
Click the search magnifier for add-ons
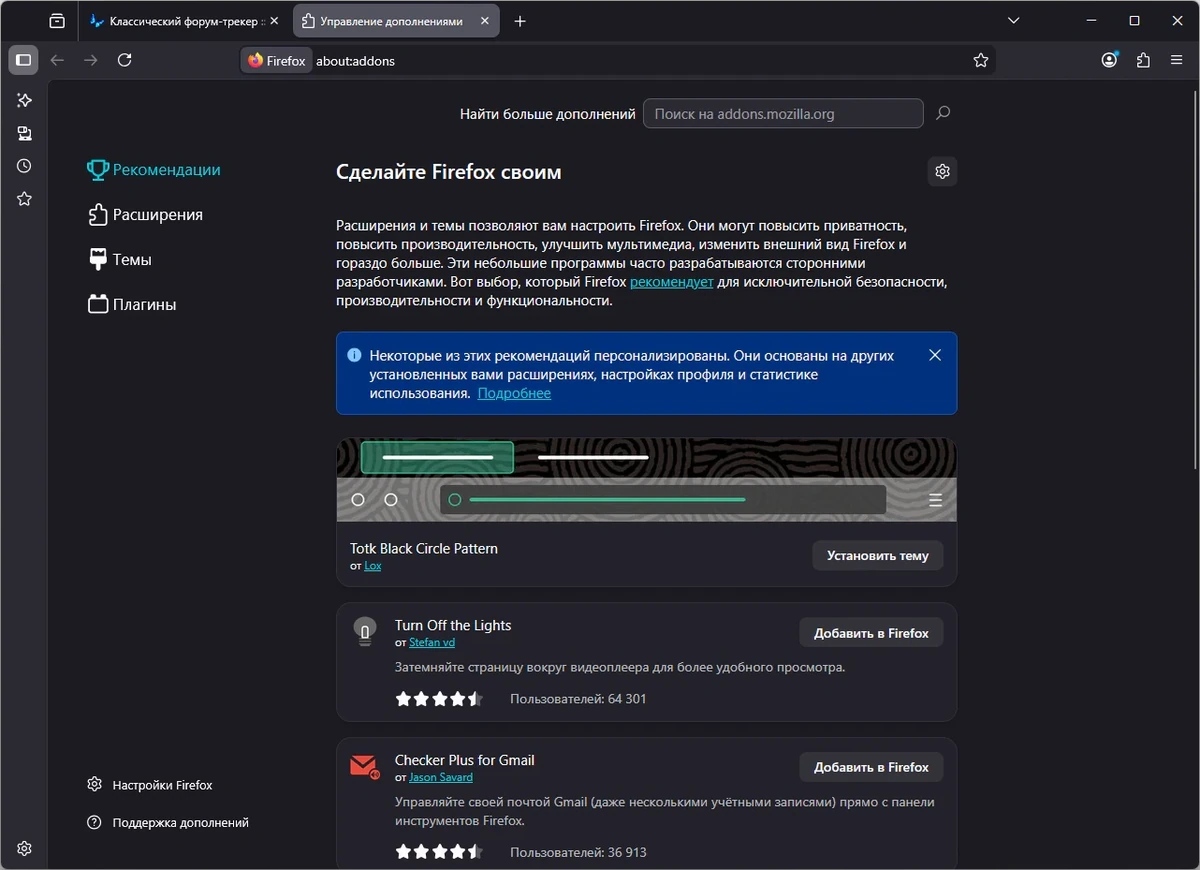coord(942,113)
